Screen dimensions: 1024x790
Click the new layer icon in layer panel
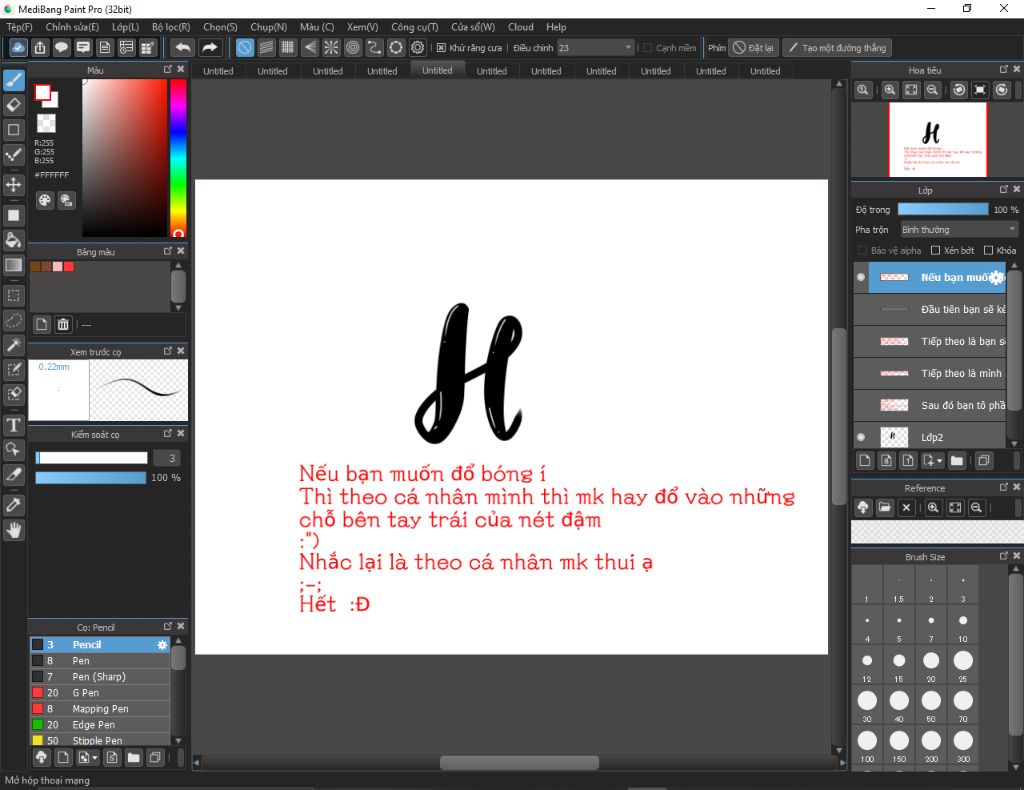coord(865,461)
